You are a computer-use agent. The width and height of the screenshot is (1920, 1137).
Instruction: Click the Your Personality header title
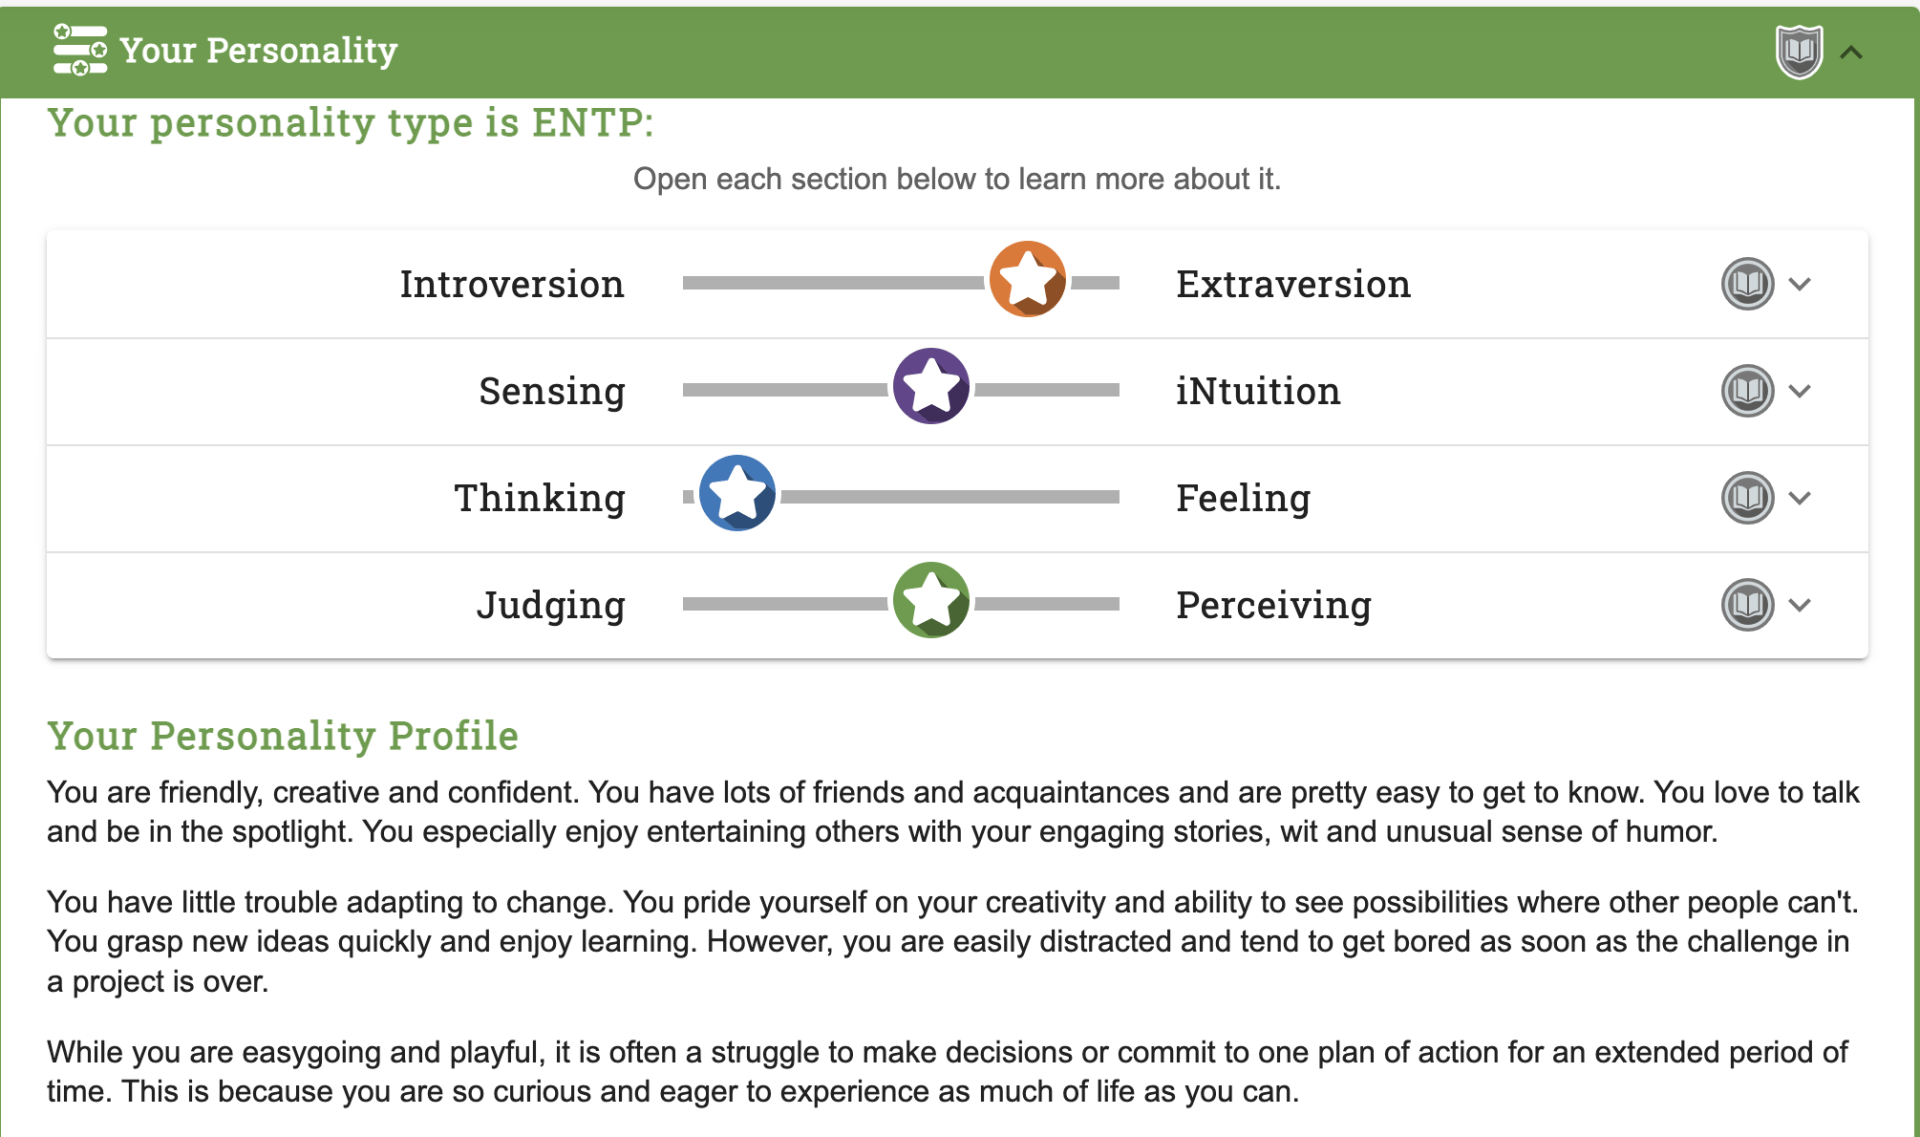(258, 50)
